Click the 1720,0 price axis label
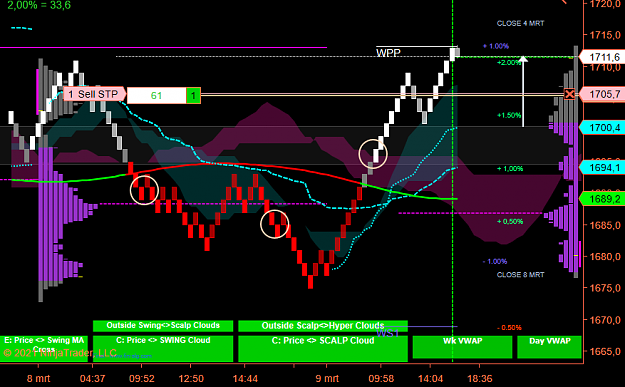The width and height of the screenshot is (625, 387). [605, 4]
